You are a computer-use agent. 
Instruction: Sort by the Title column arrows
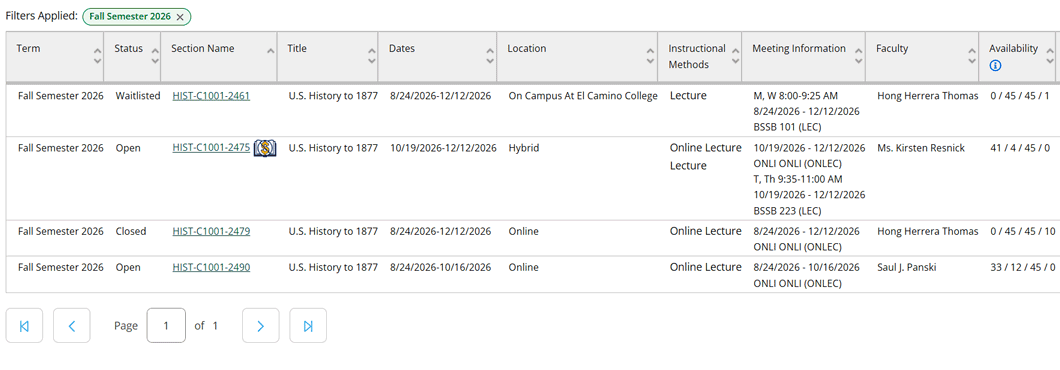click(371, 56)
